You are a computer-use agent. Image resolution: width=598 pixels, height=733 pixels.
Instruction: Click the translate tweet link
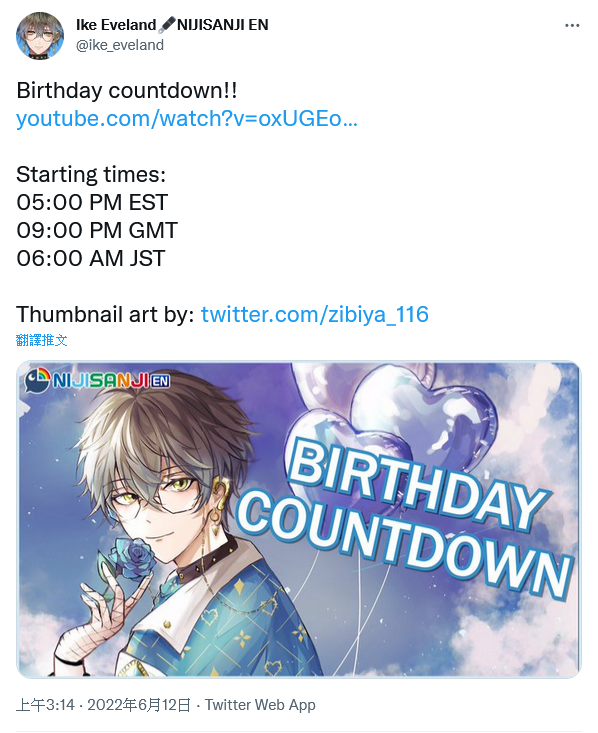(42, 340)
